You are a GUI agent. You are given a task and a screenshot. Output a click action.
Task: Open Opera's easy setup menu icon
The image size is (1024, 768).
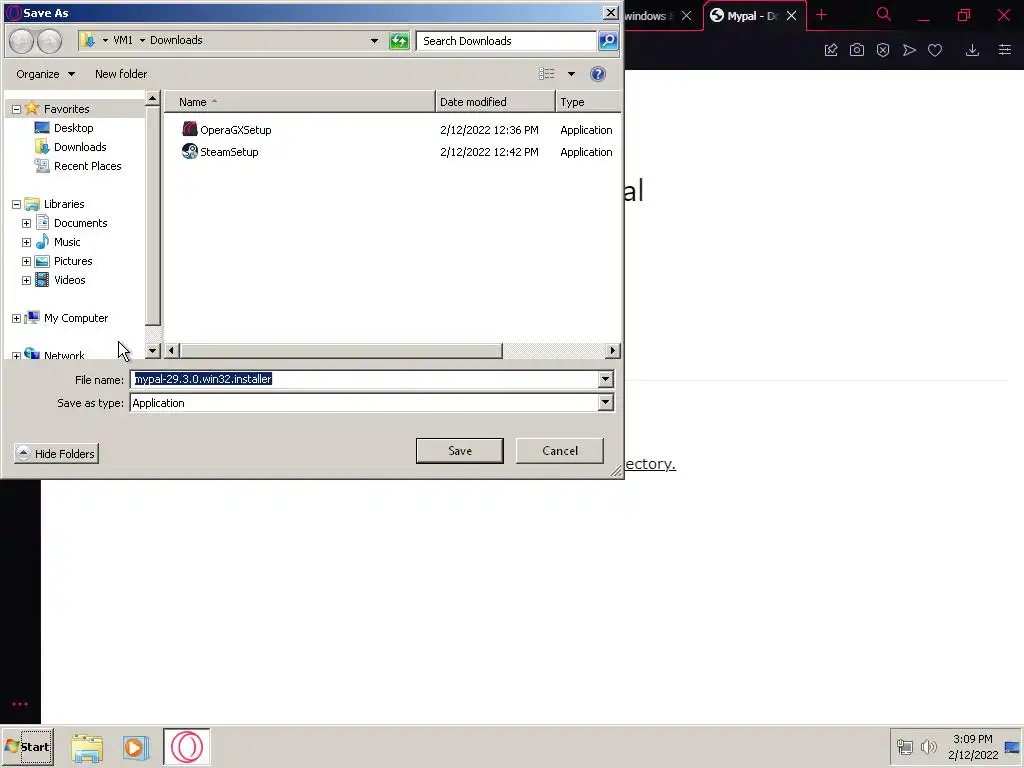tap(1005, 50)
